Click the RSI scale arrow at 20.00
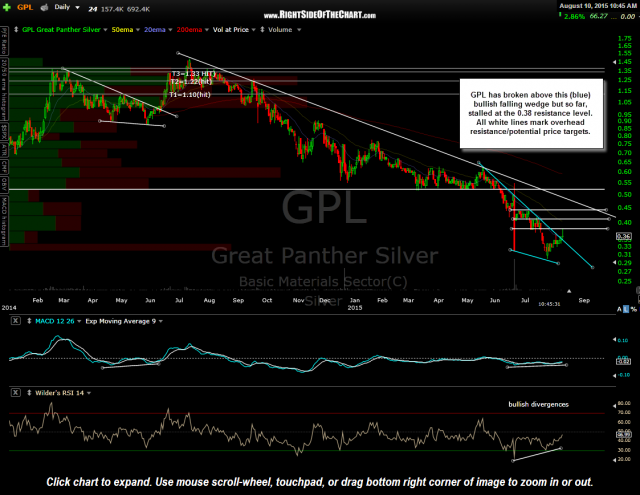Image resolution: width=640 pixels, height=495 pixels. coord(615,460)
